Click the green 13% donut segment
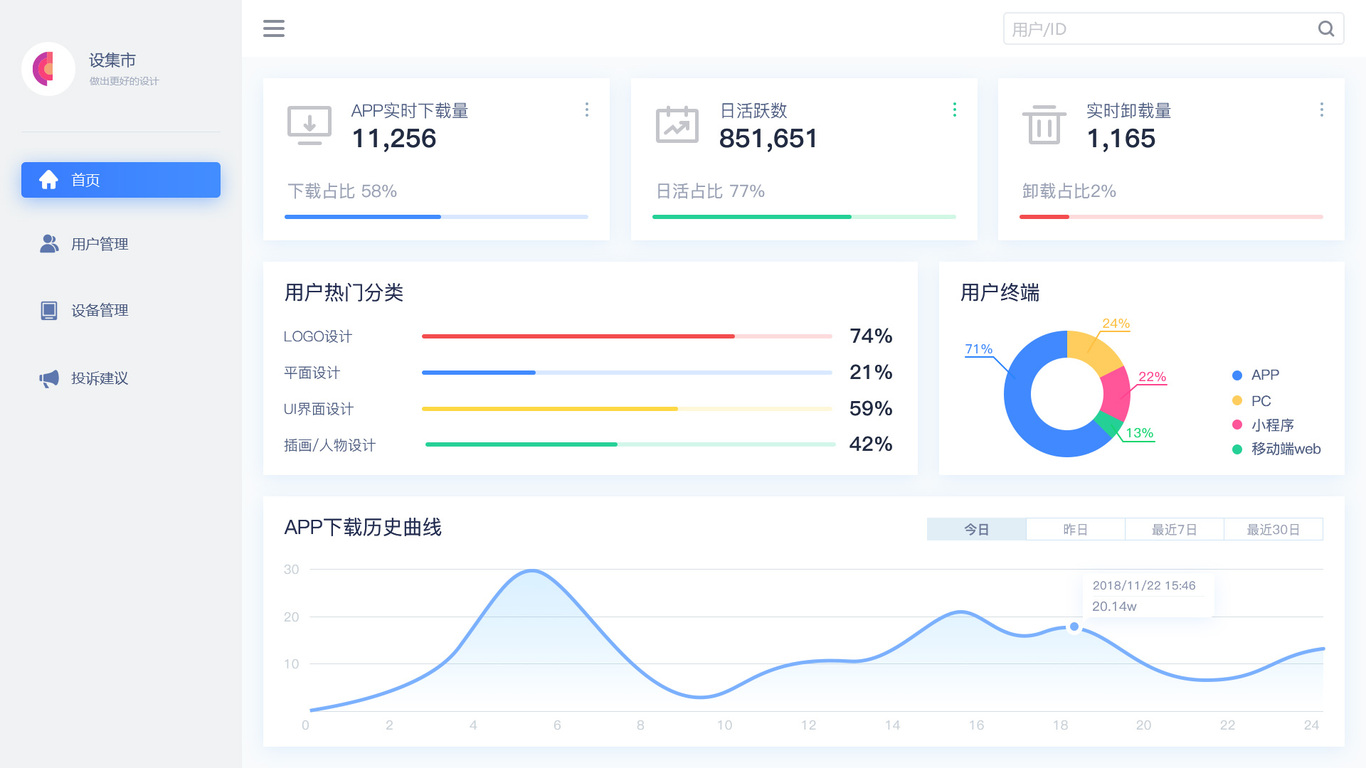 coord(1107,425)
